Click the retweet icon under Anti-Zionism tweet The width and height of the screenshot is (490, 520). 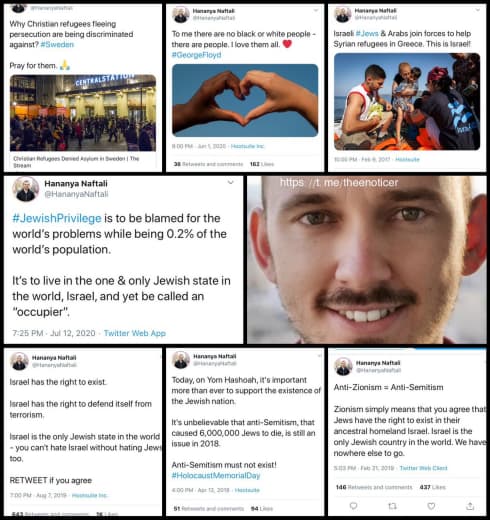click(x=392, y=506)
